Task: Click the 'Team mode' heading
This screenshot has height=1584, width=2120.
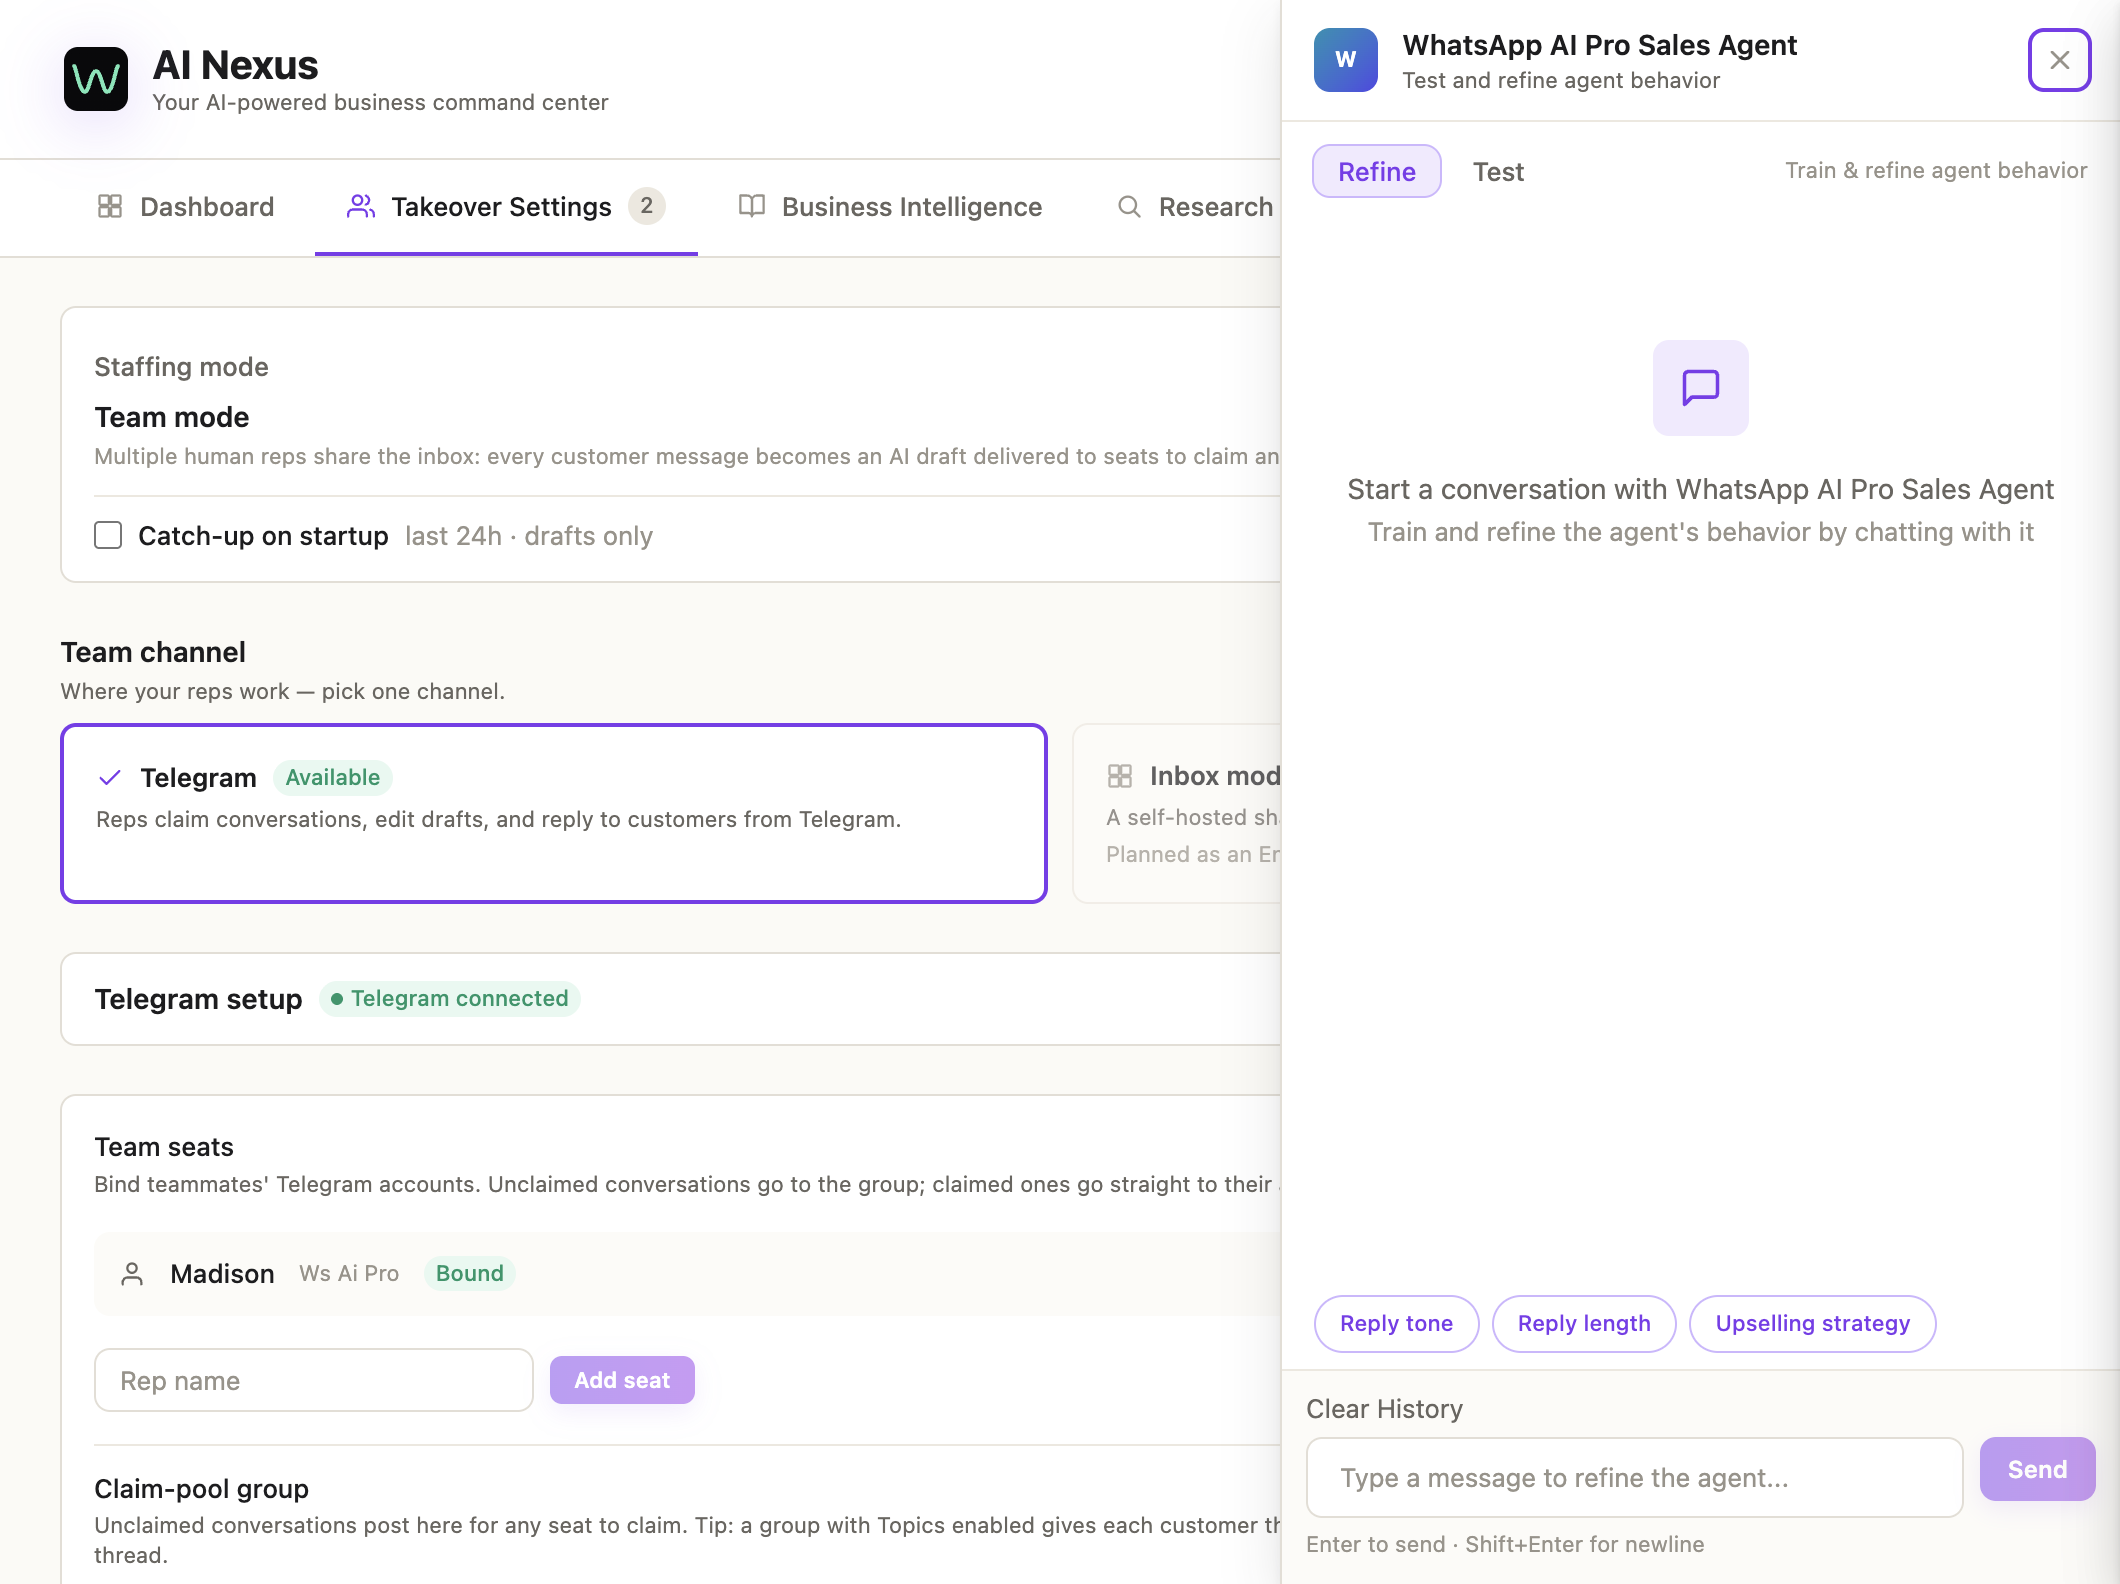Action: 172,417
